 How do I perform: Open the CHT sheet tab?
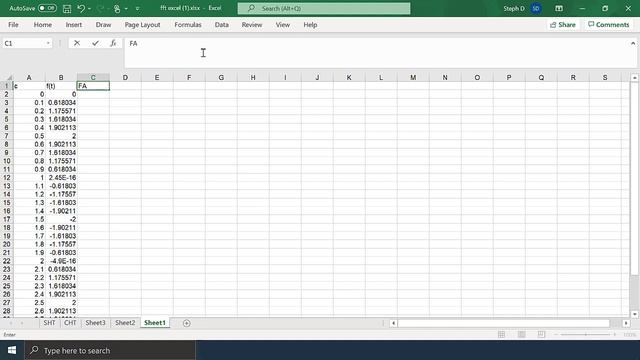pyautogui.click(x=70, y=323)
